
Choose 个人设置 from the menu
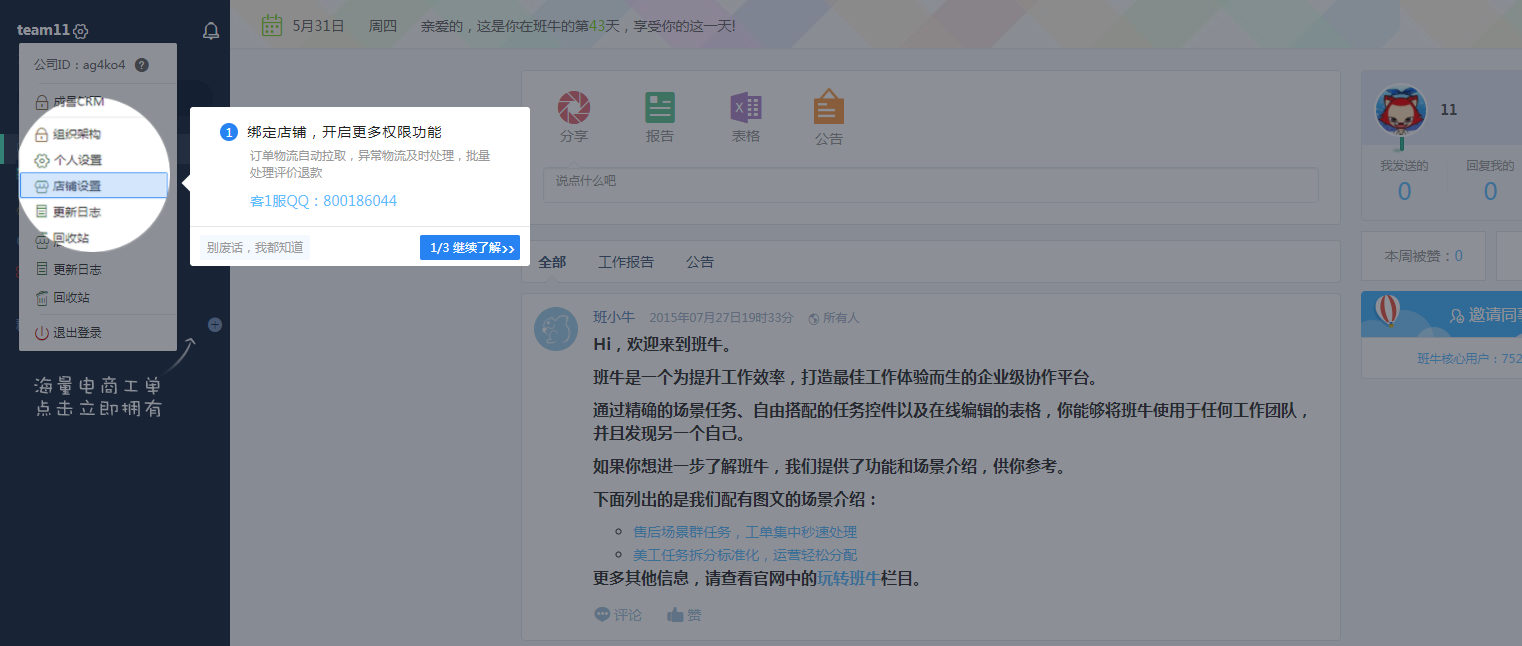[77, 160]
